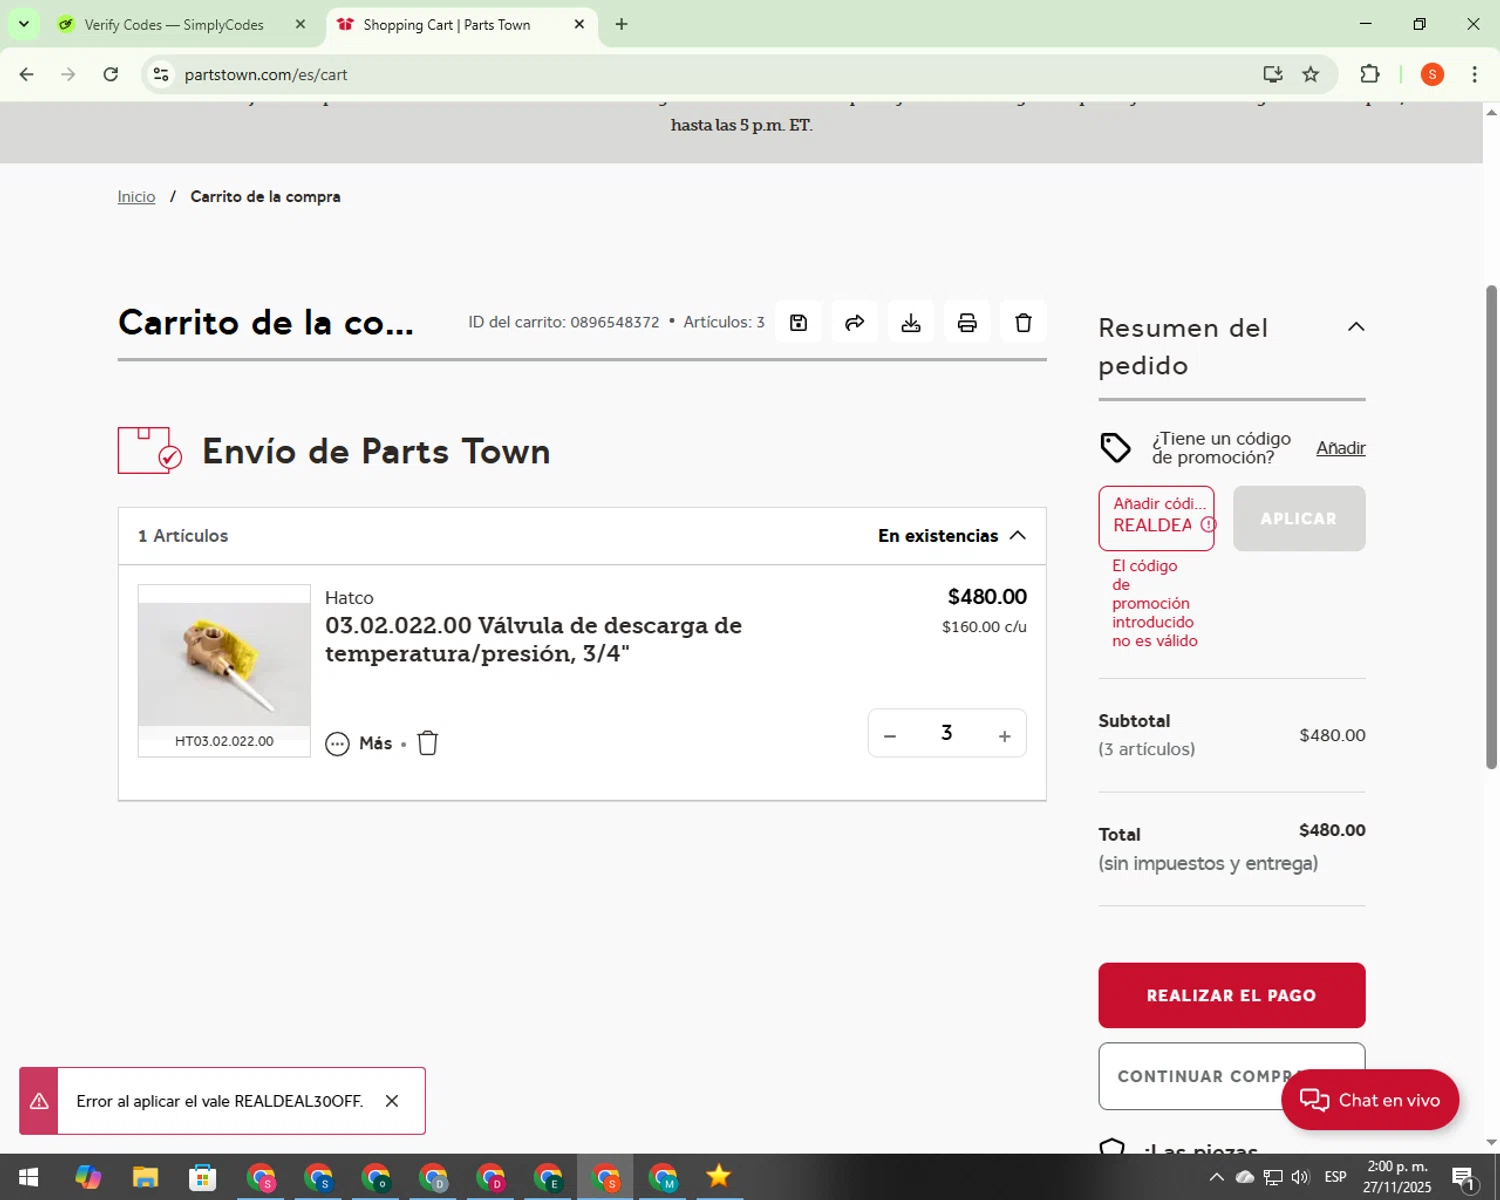1500x1200 pixels.
Task: Open the Chrome three-dot menu
Action: 1474,74
